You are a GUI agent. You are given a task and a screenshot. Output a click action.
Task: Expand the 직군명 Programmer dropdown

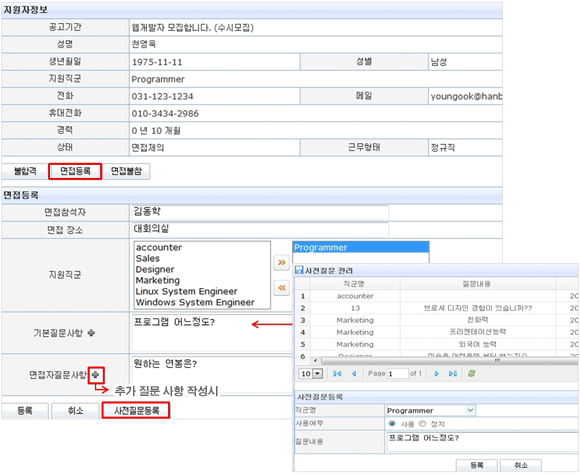[x=470, y=410]
